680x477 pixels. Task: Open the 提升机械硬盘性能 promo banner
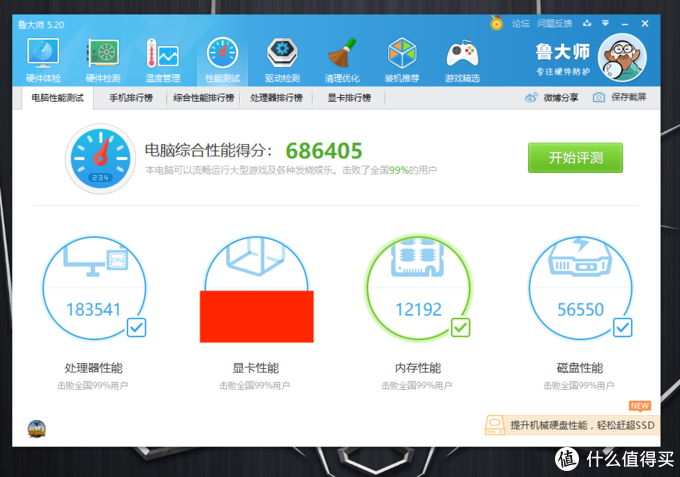[x=572, y=425]
